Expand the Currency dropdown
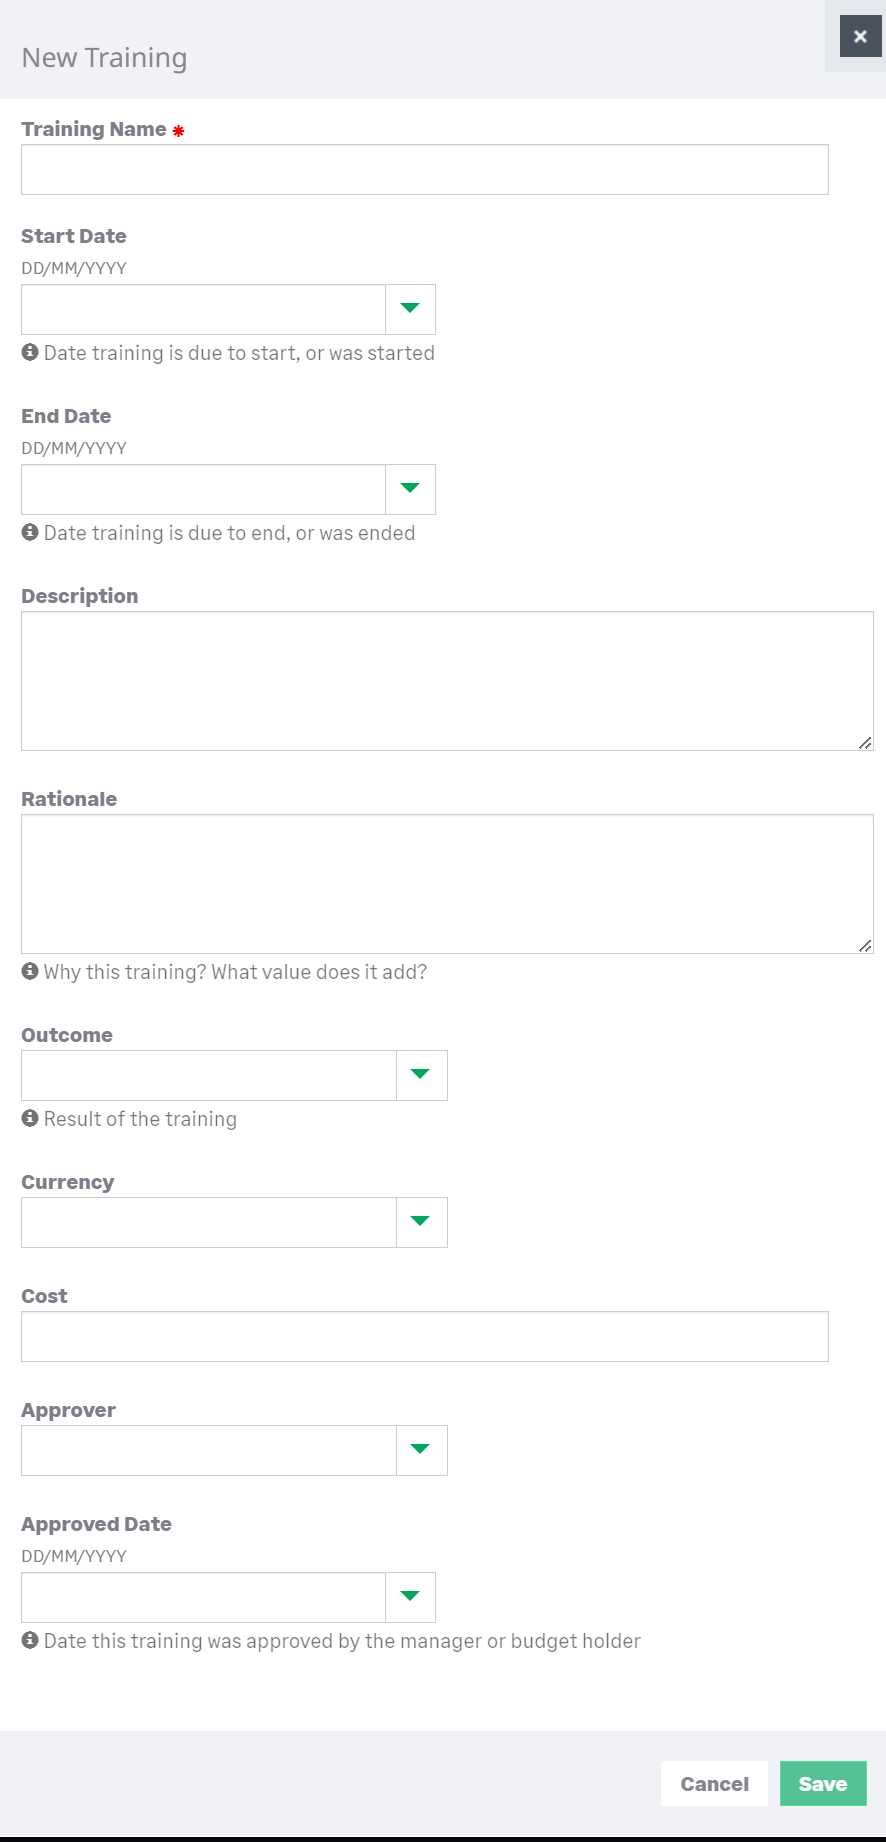The height and width of the screenshot is (1842, 886). click(x=421, y=1222)
